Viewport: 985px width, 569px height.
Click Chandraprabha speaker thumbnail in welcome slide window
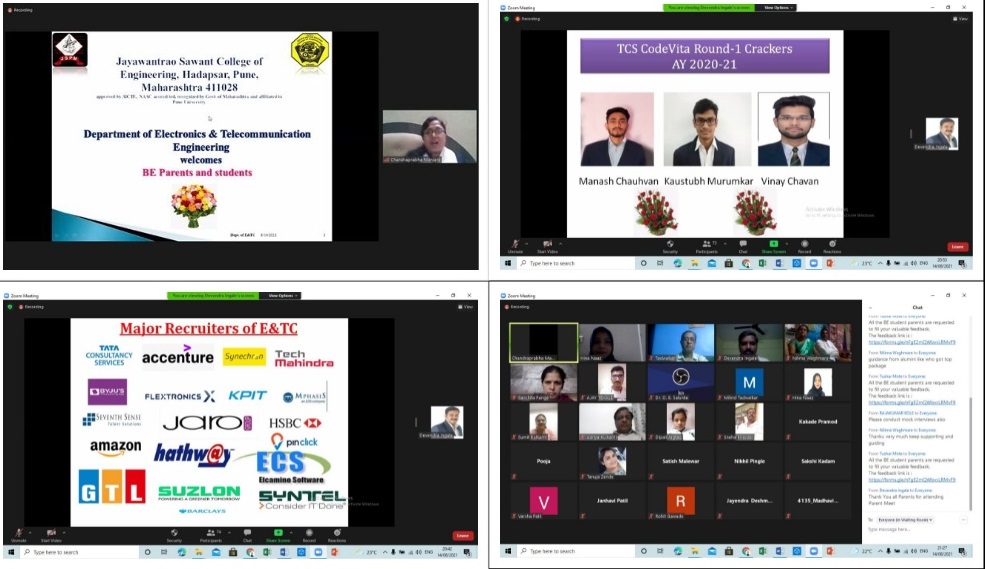[430, 137]
